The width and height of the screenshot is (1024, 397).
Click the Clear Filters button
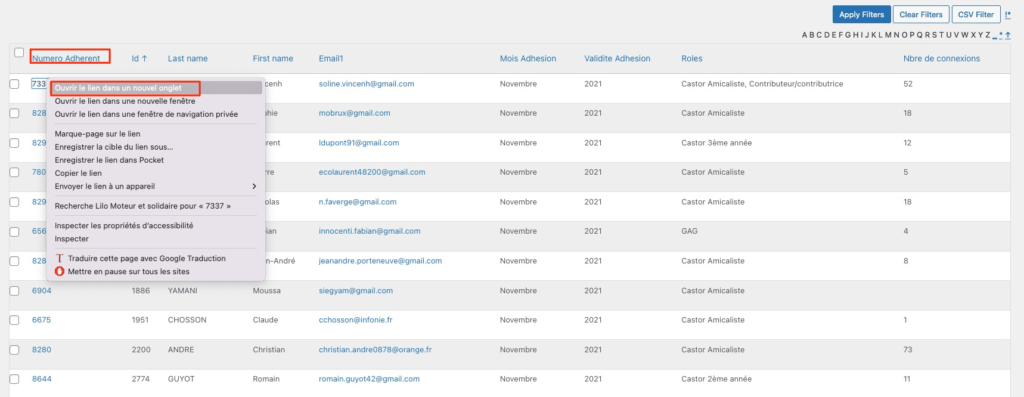coord(921,14)
